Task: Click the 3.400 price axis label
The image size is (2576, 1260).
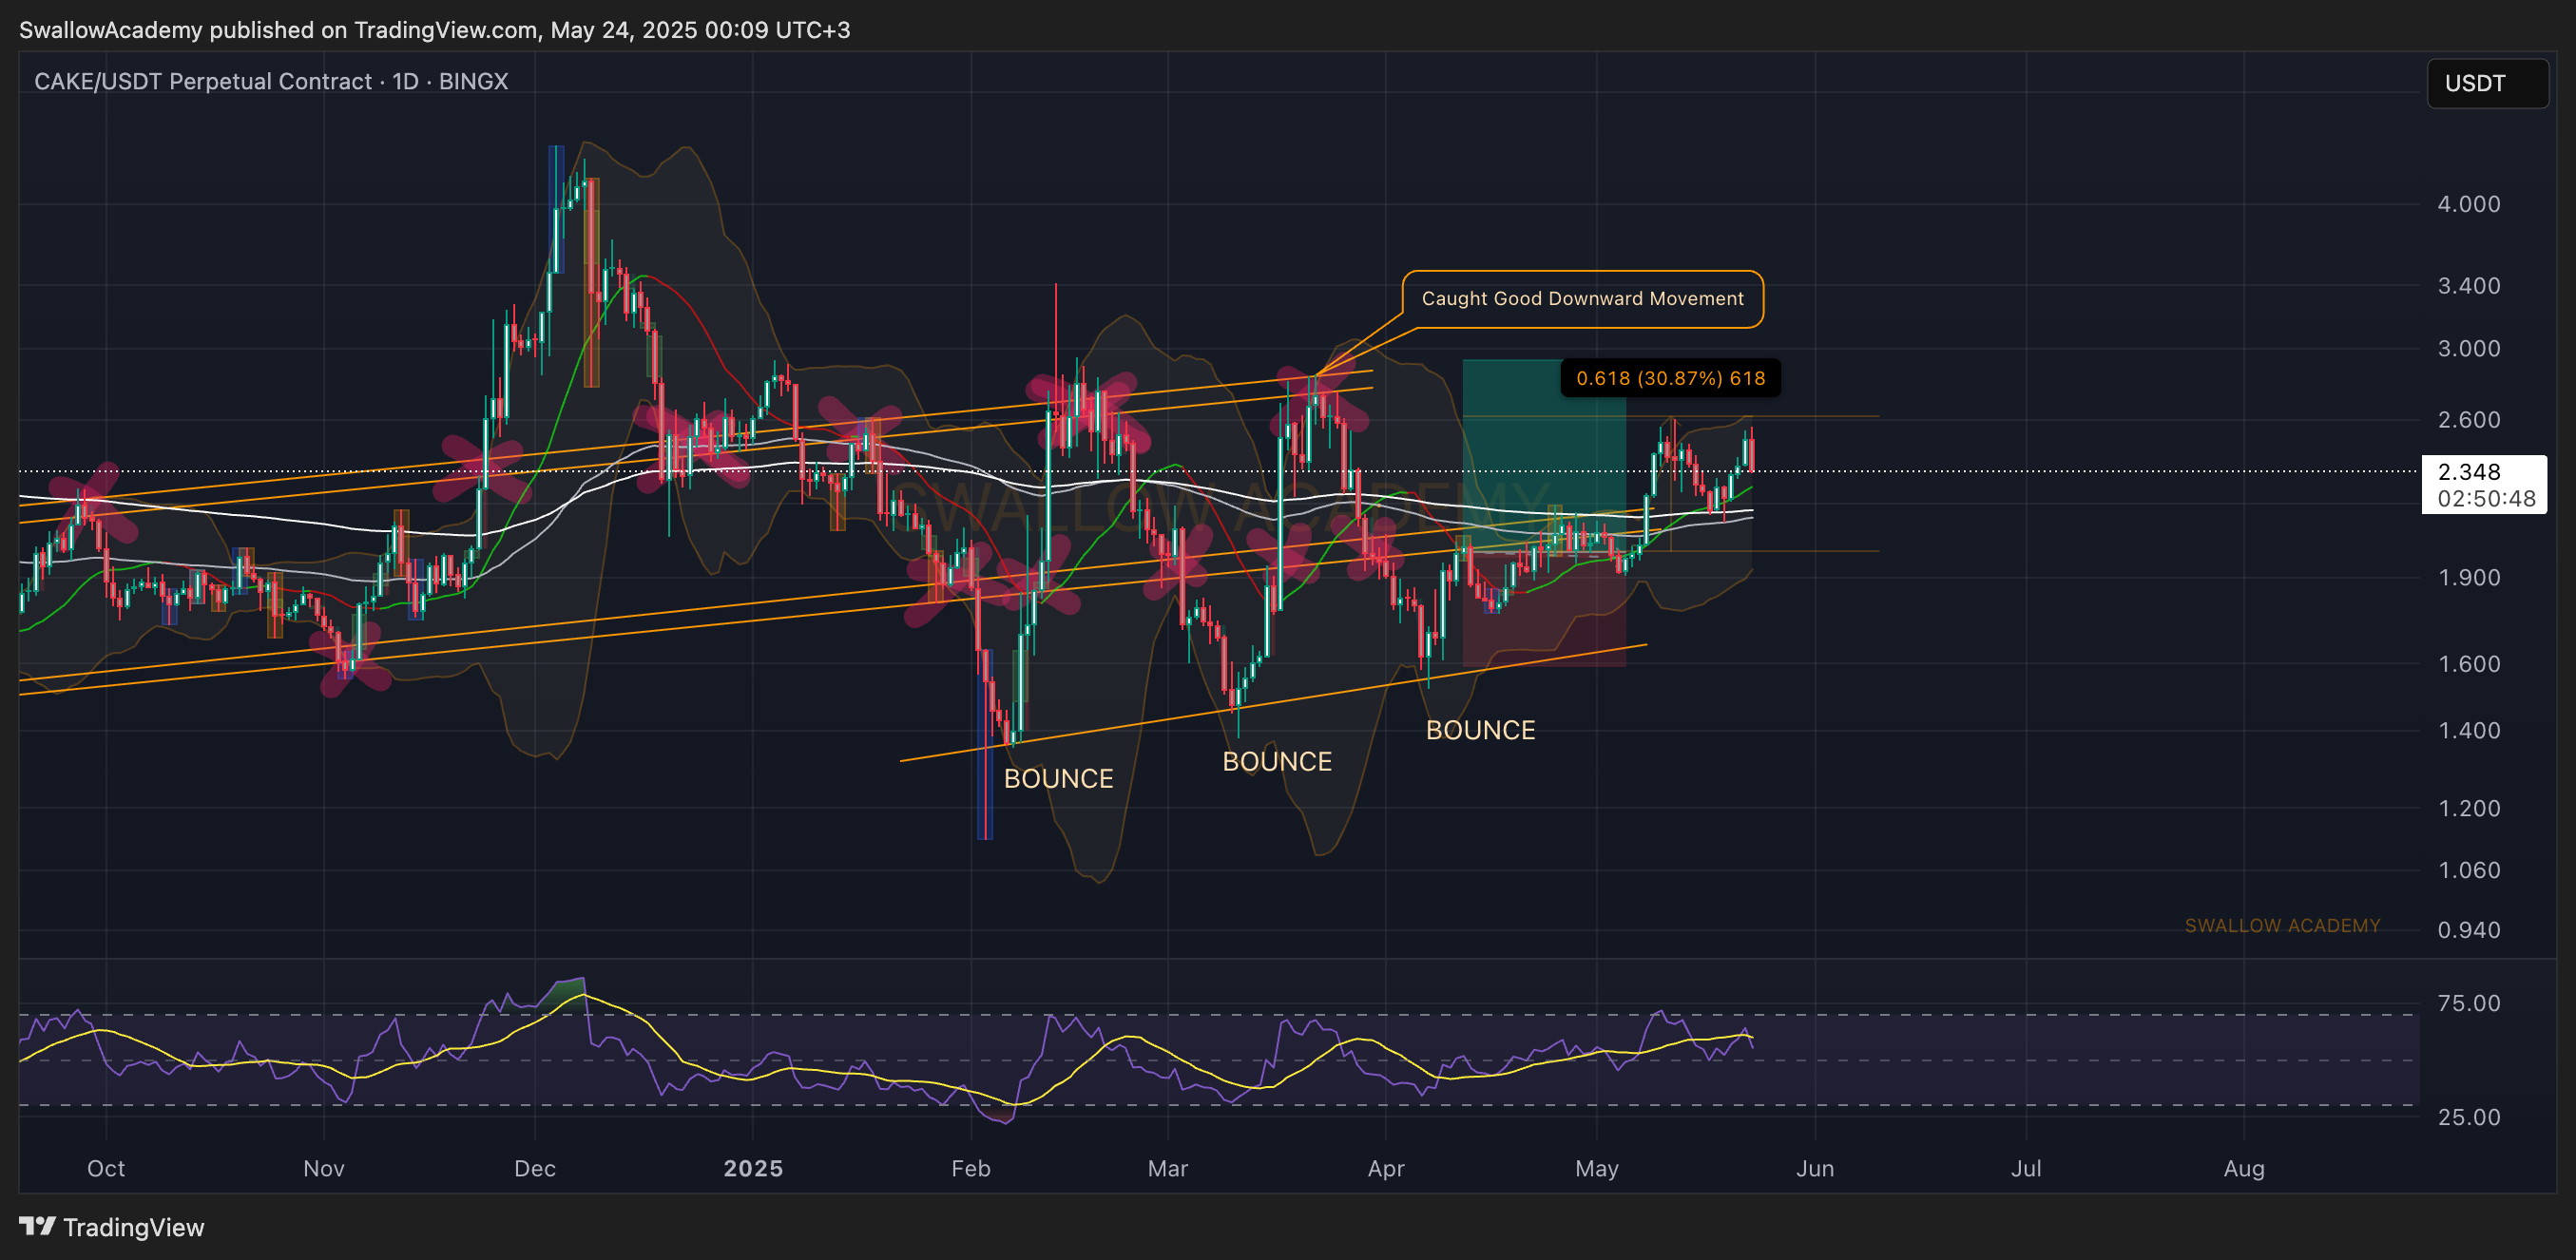Action: click(x=2468, y=286)
